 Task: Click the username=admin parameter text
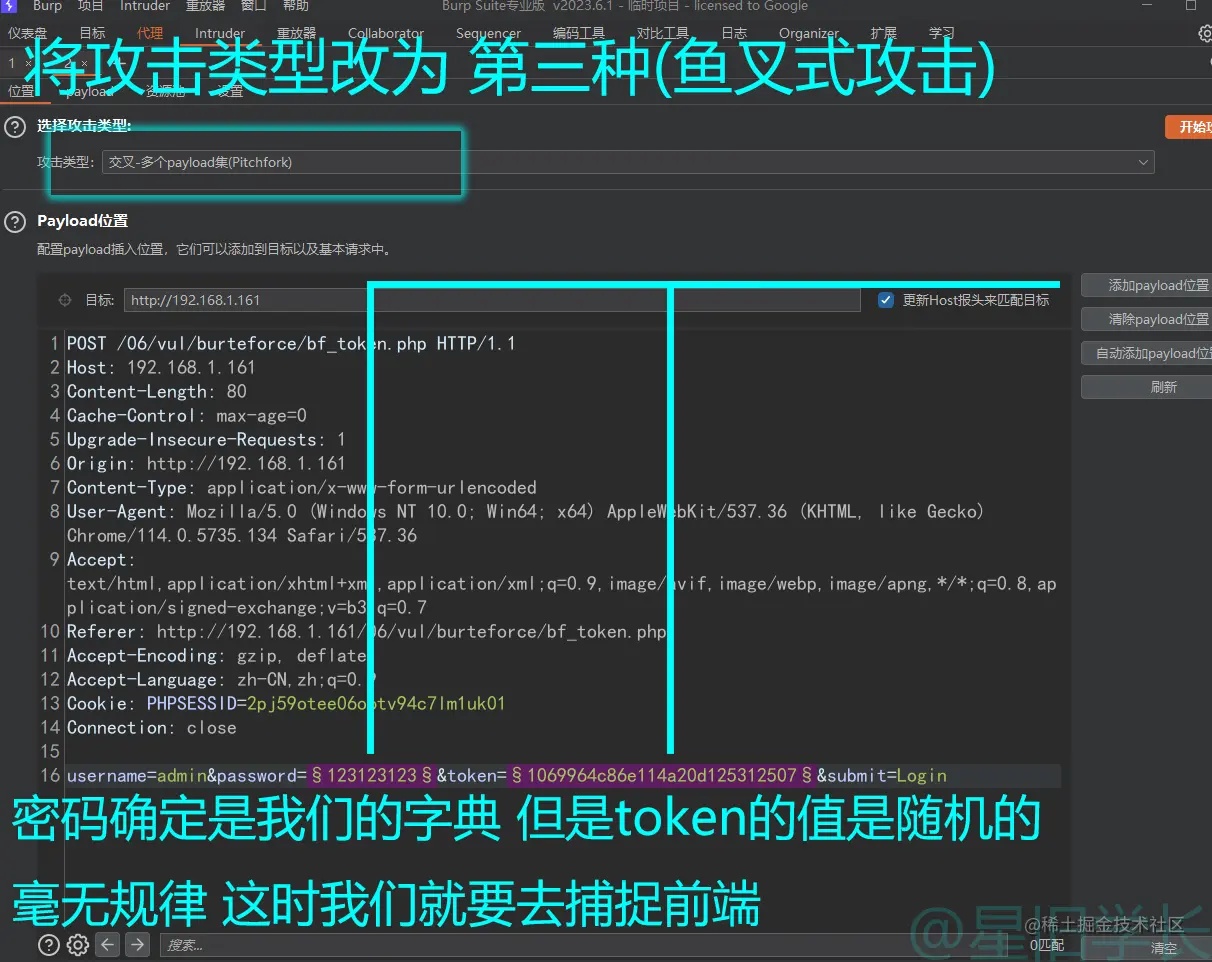[x=137, y=775]
